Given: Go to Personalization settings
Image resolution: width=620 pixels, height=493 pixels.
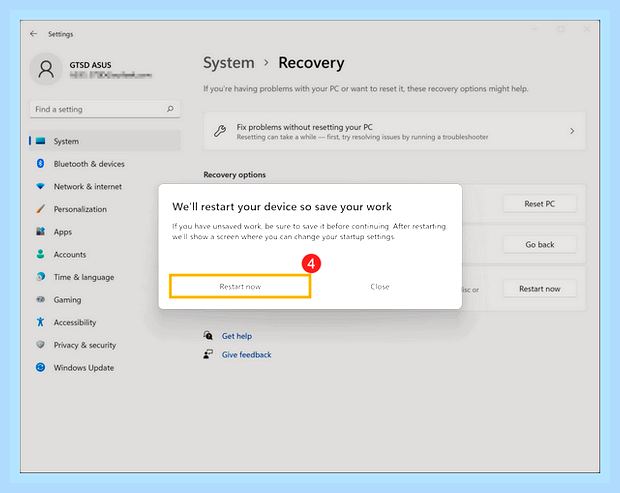Looking at the screenshot, I should tap(80, 209).
